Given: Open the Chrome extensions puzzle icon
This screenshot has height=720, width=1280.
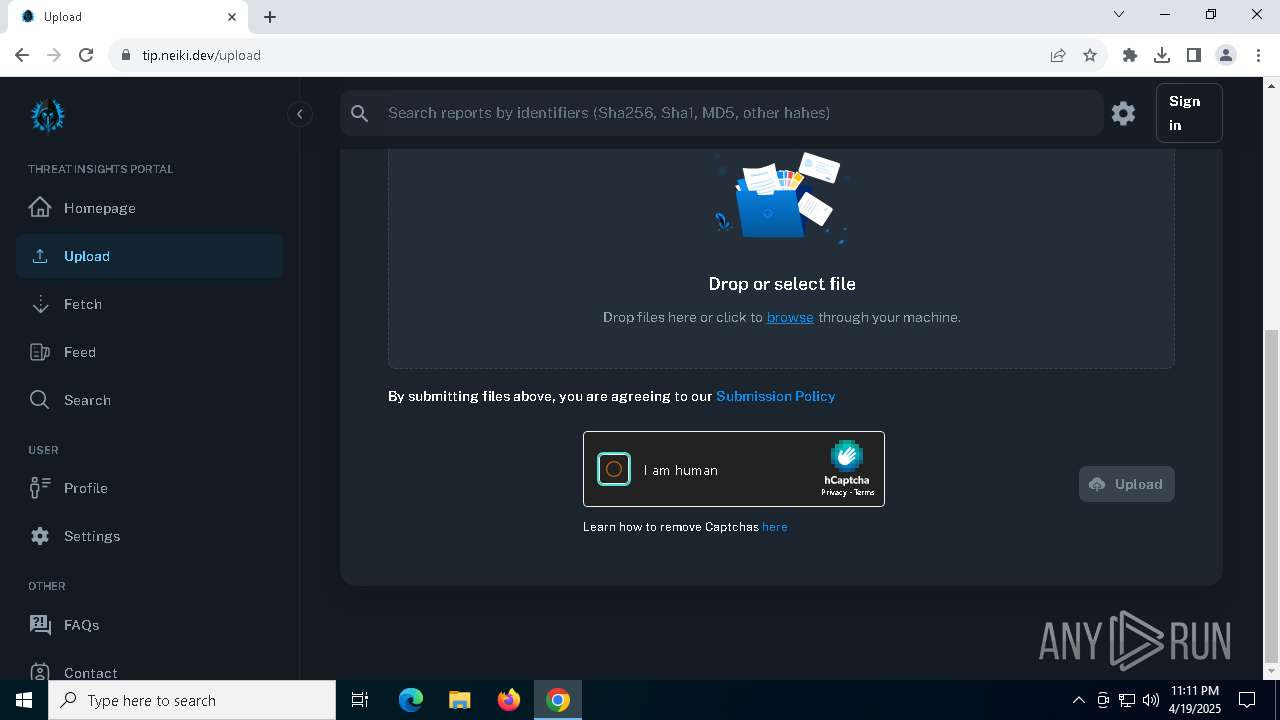Looking at the screenshot, I should (1130, 55).
